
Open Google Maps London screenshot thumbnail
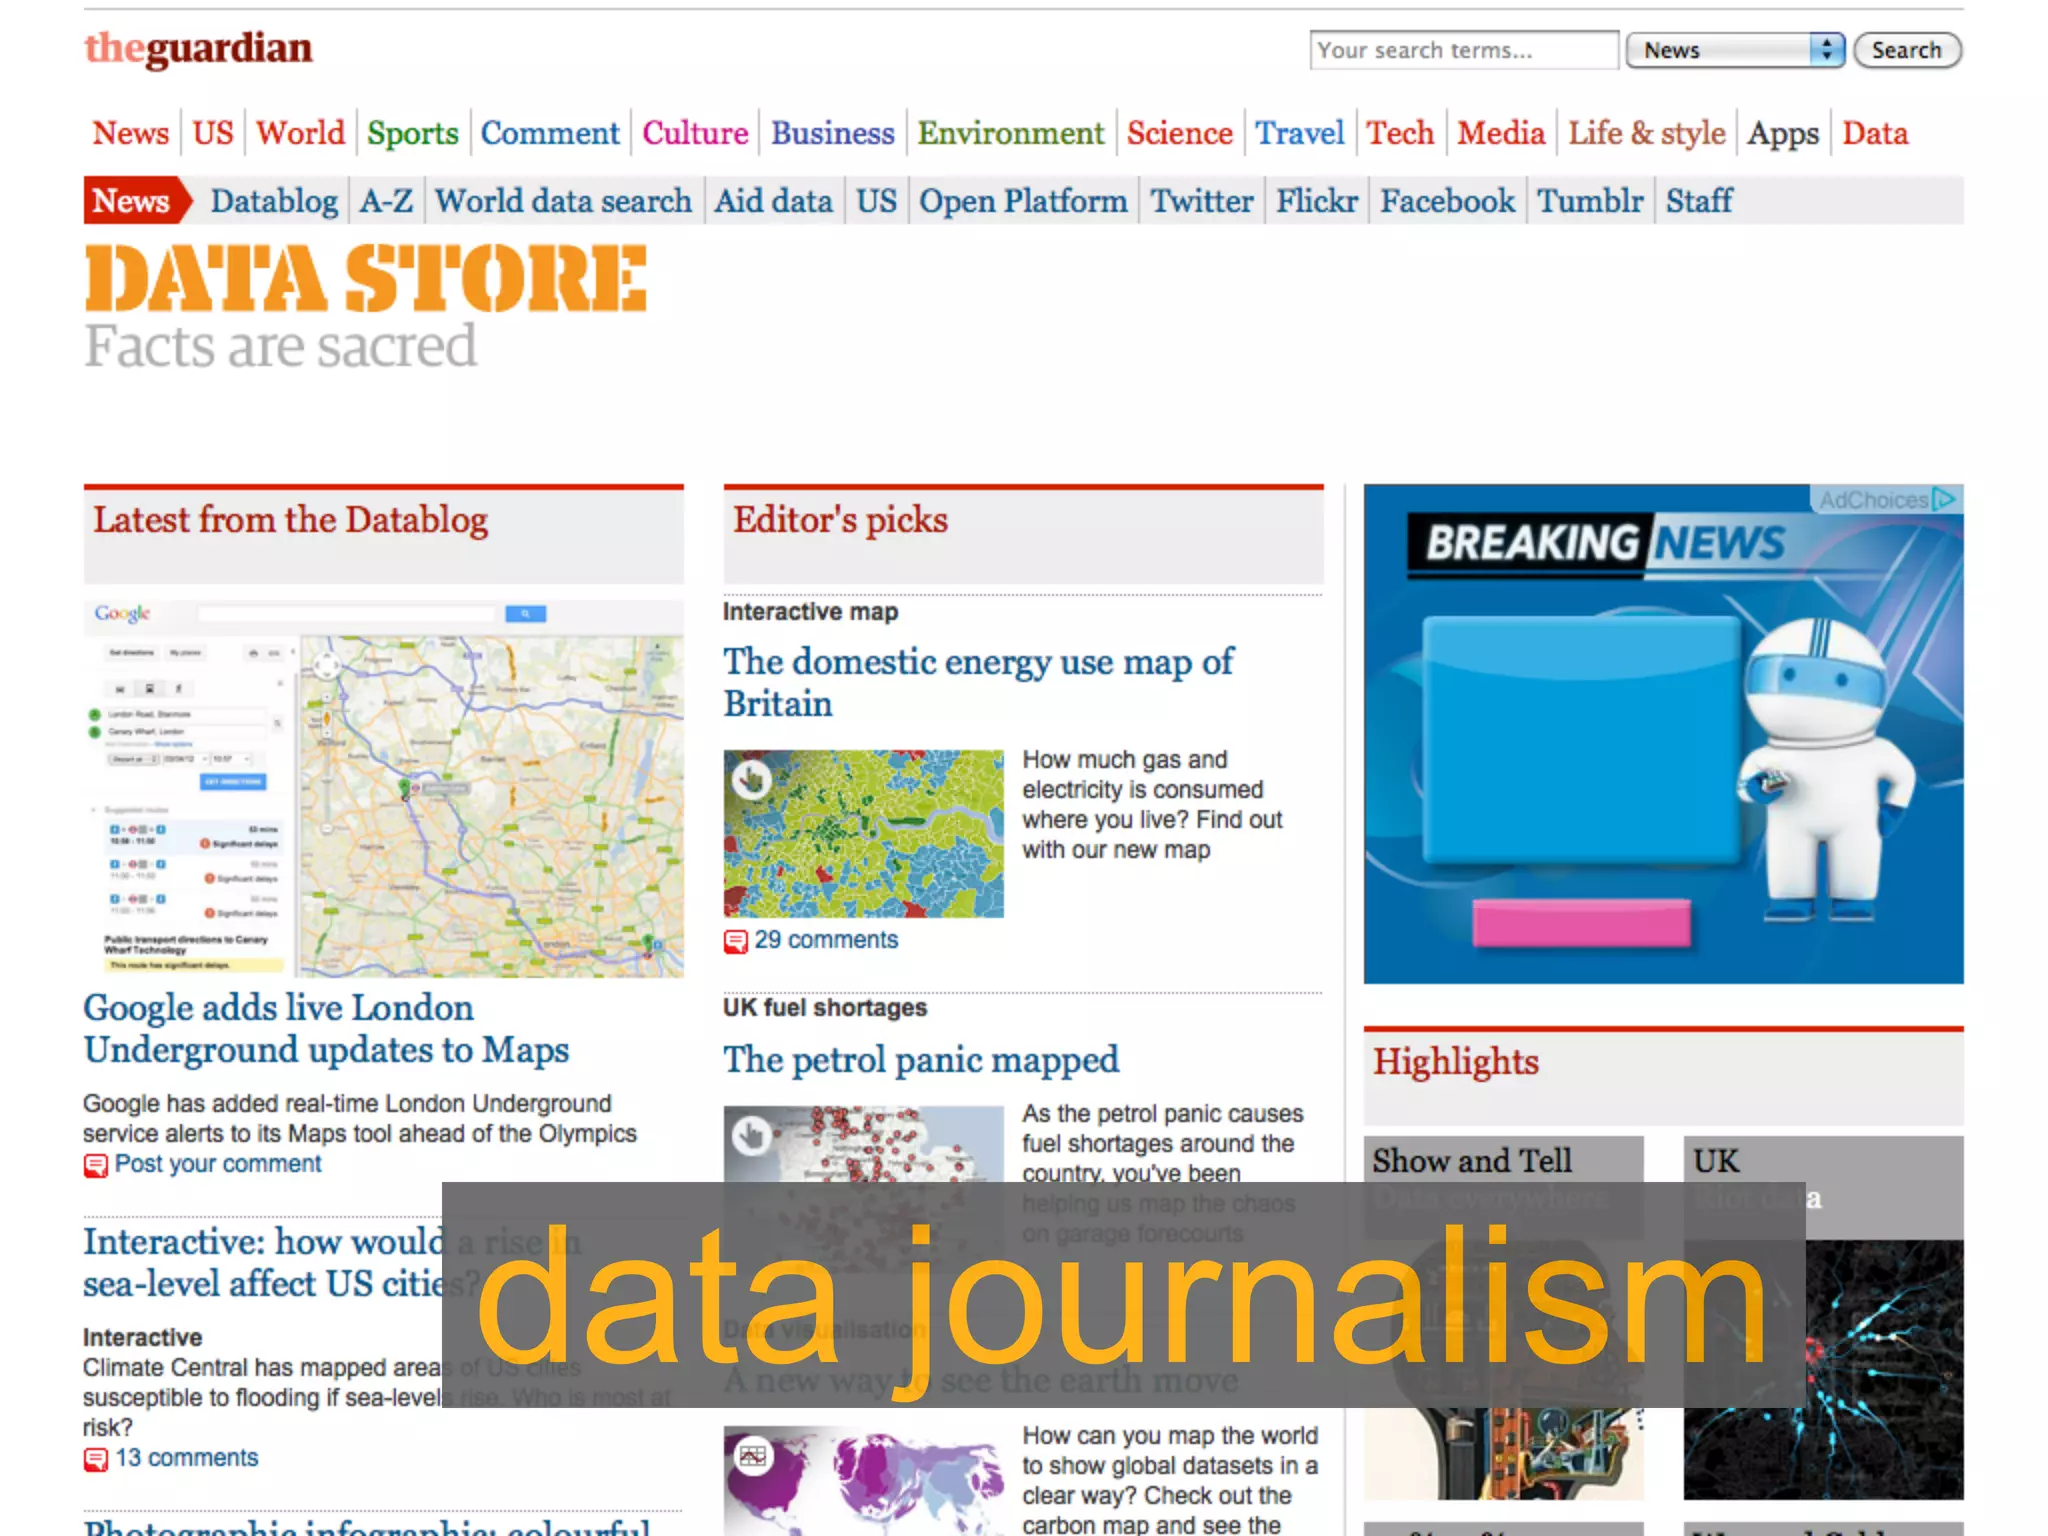[384, 788]
